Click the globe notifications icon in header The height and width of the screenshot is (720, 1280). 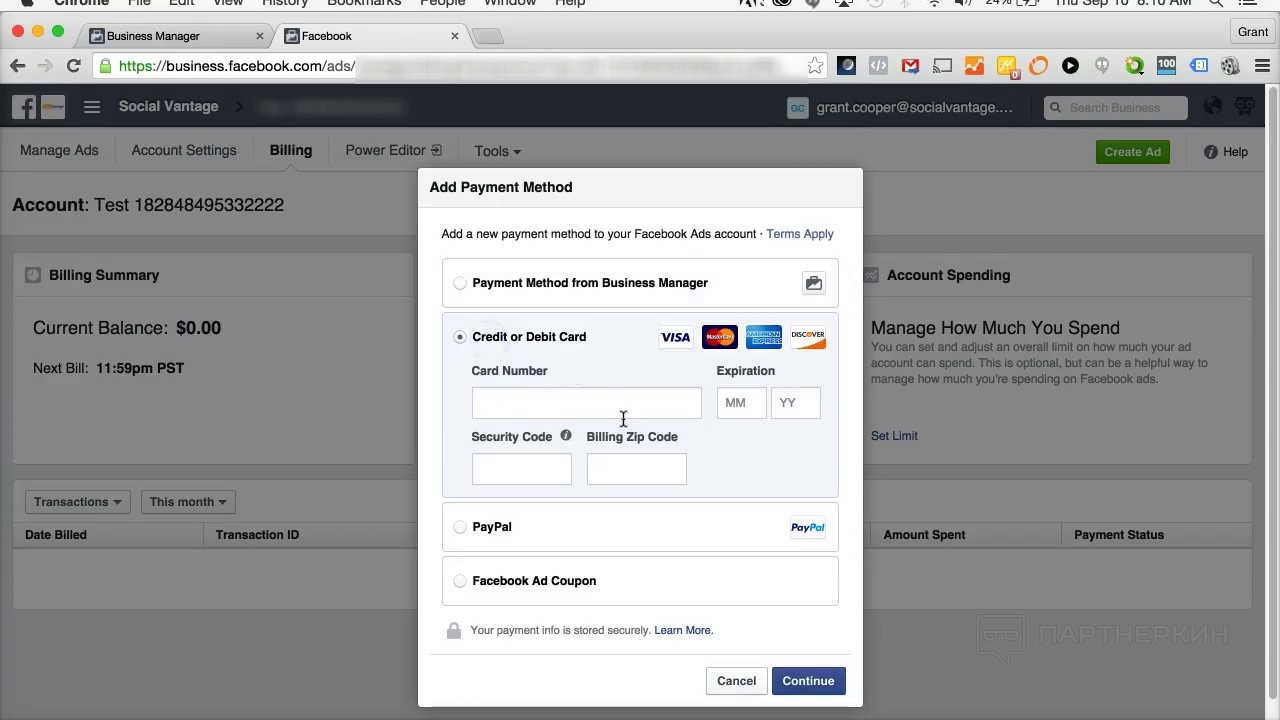pos(1213,106)
